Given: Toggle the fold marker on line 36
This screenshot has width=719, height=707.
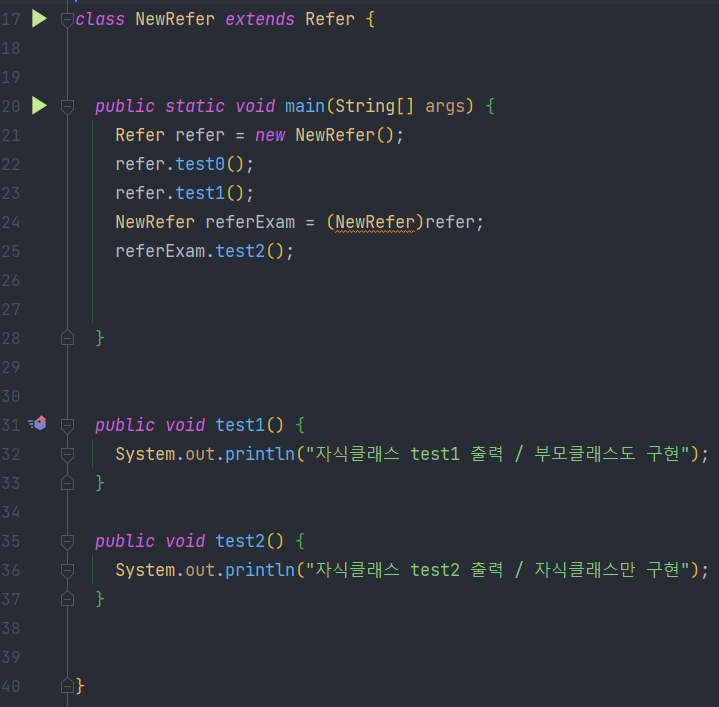Looking at the screenshot, I should point(67,570).
